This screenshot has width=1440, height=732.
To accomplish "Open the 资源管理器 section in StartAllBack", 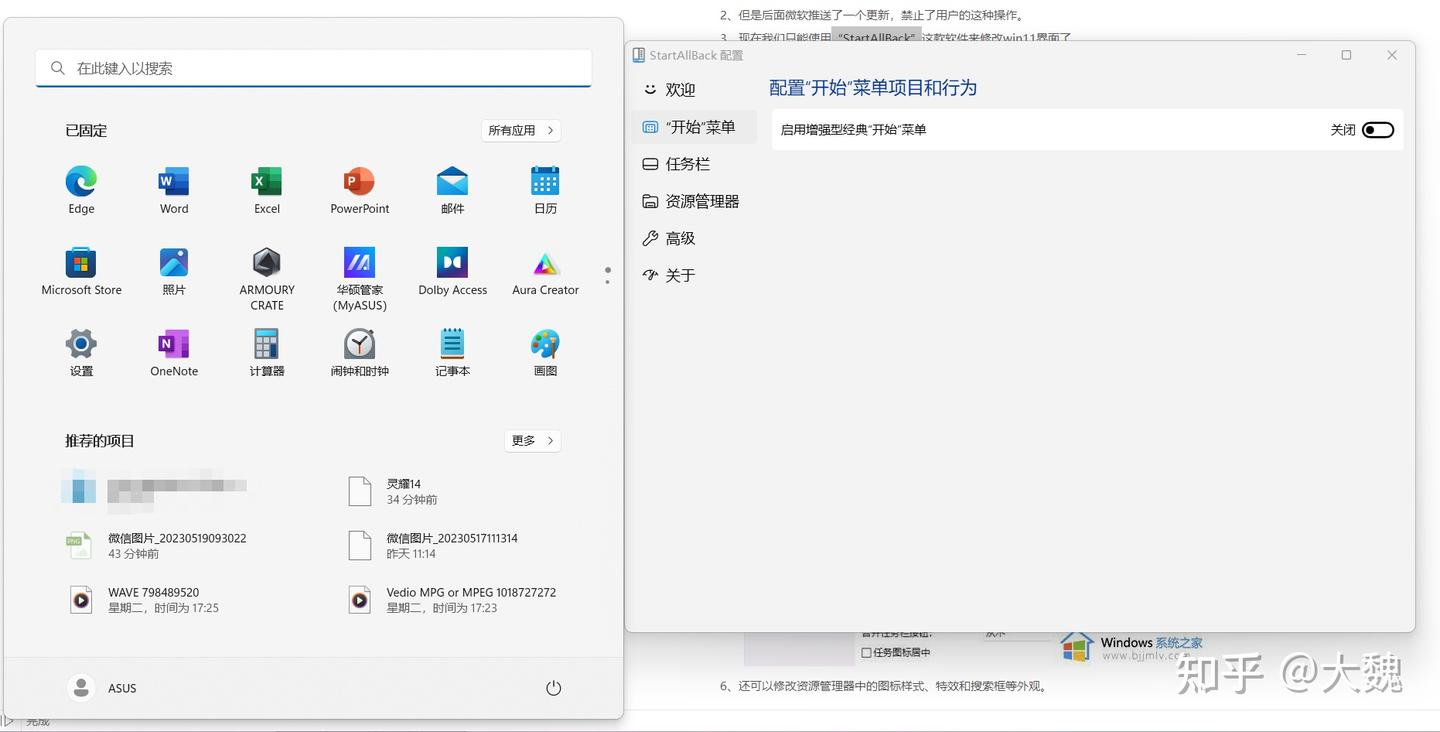I will pos(703,200).
